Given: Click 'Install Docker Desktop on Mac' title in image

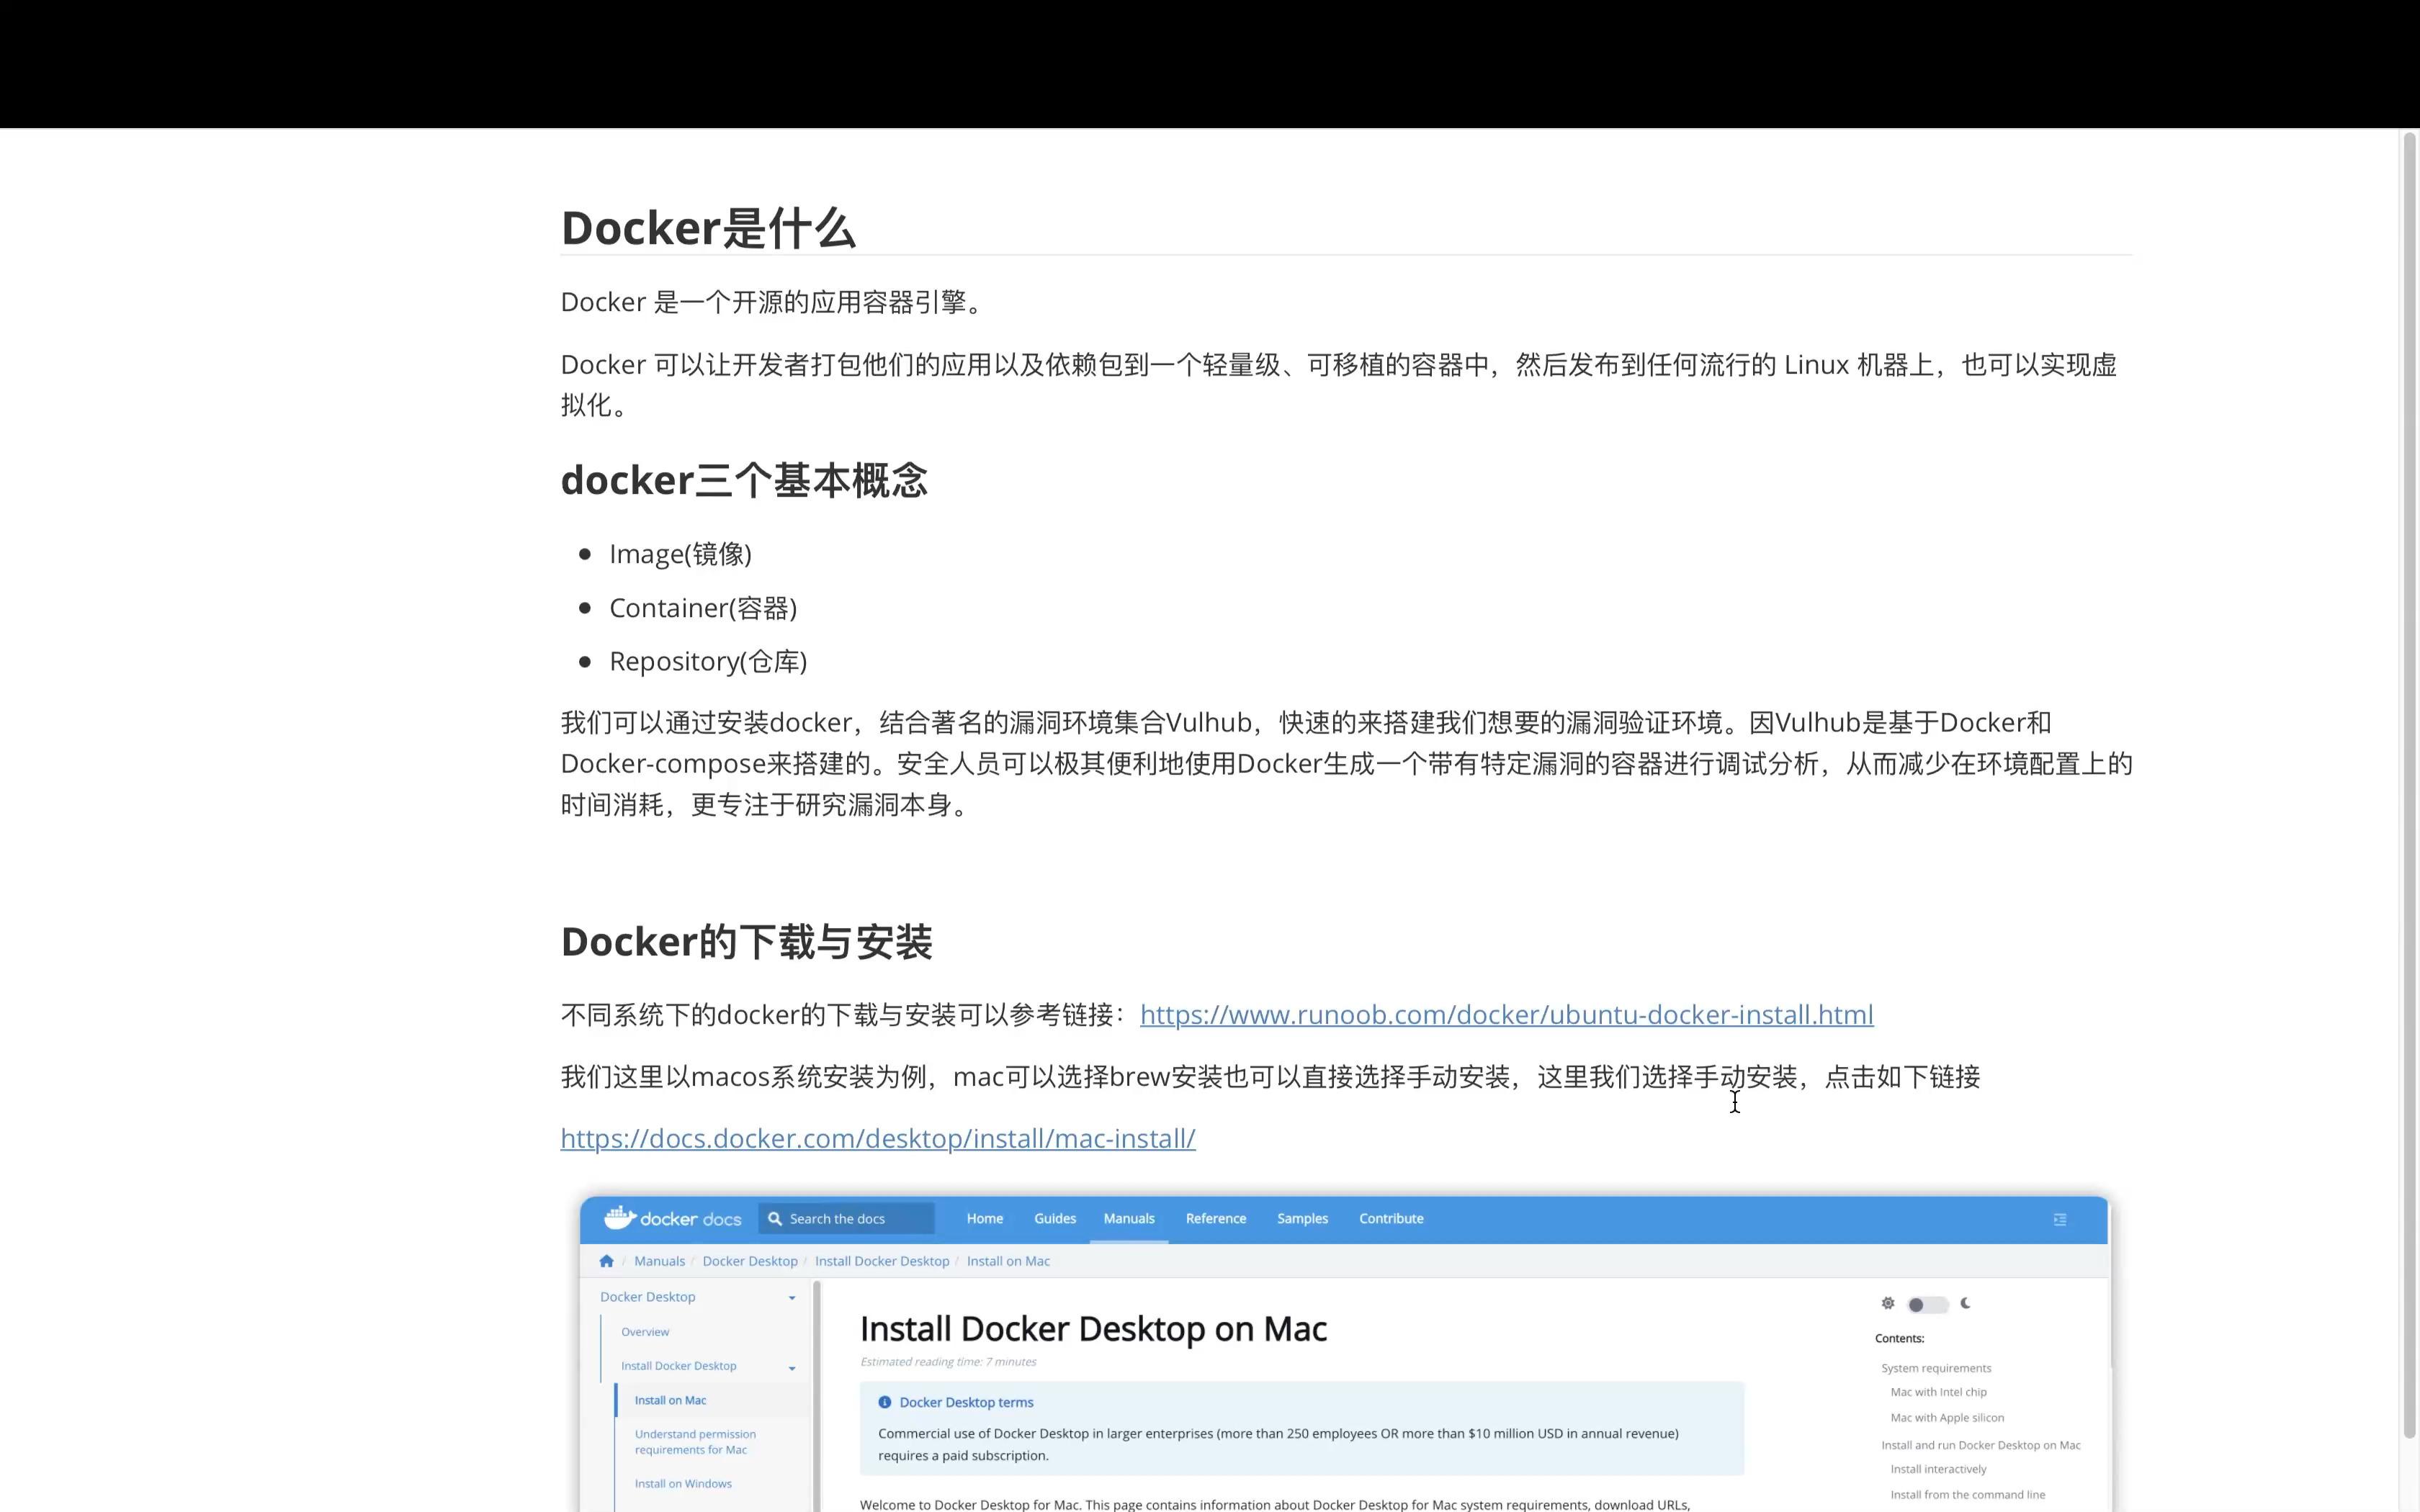Looking at the screenshot, I should [1093, 1329].
